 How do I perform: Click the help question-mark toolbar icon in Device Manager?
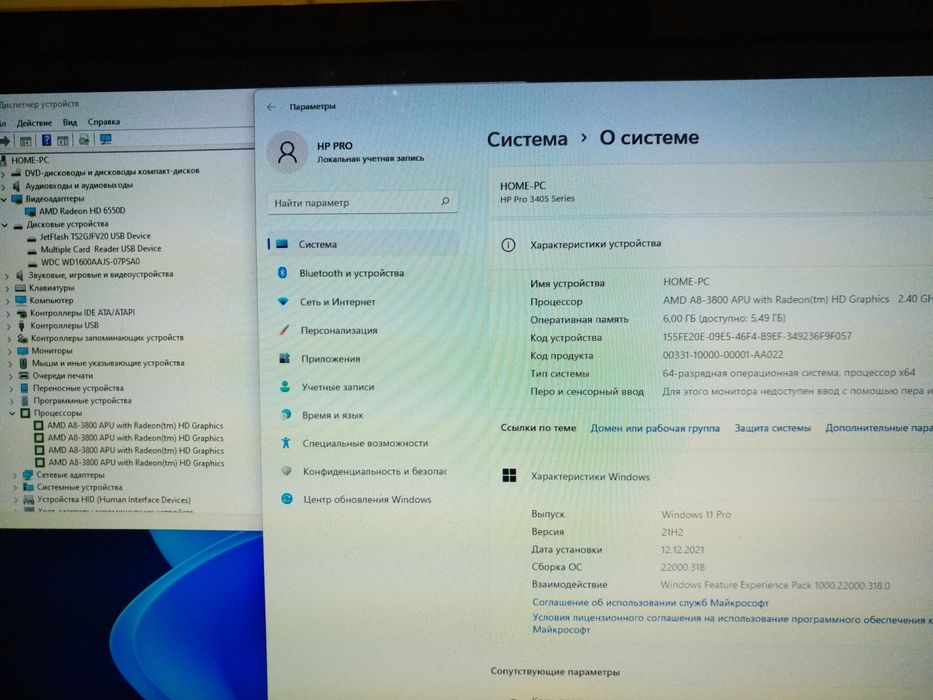46,140
